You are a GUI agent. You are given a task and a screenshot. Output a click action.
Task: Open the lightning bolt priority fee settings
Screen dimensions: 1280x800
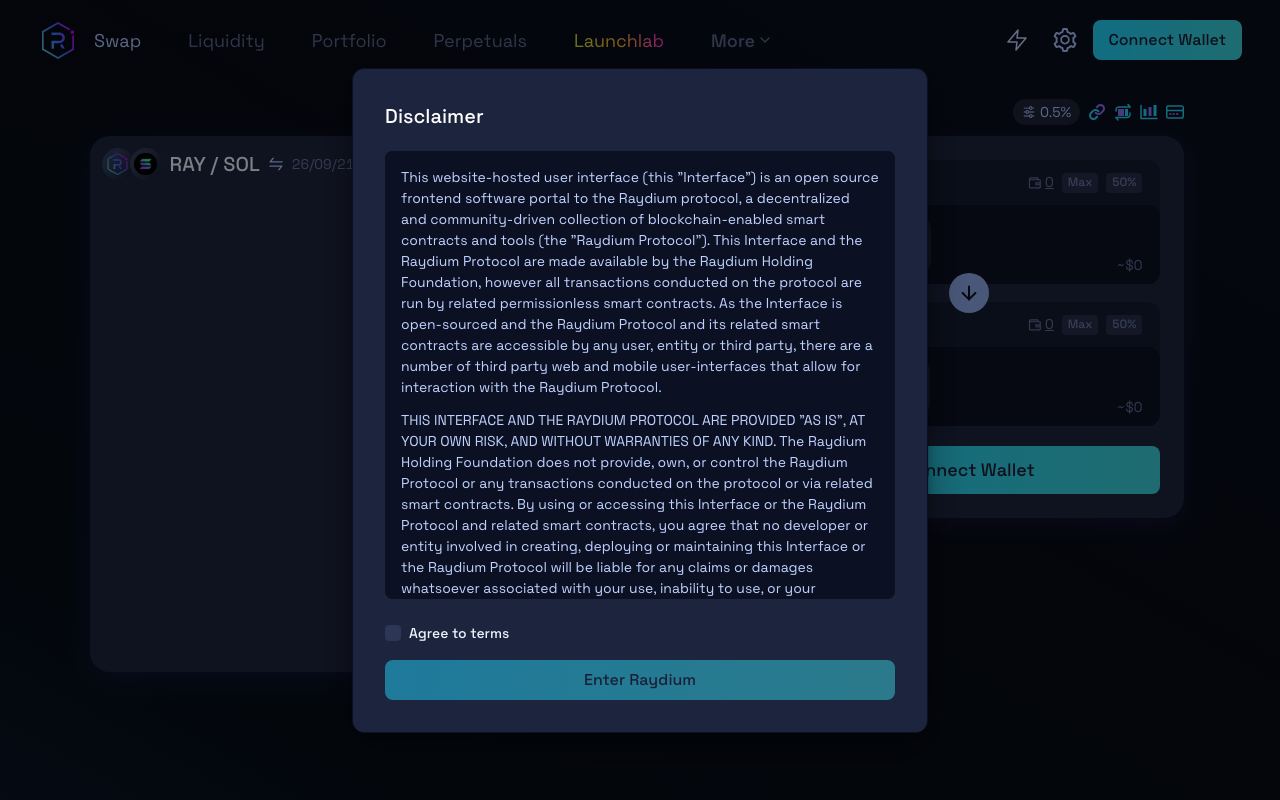click(x=1017, y=40)
